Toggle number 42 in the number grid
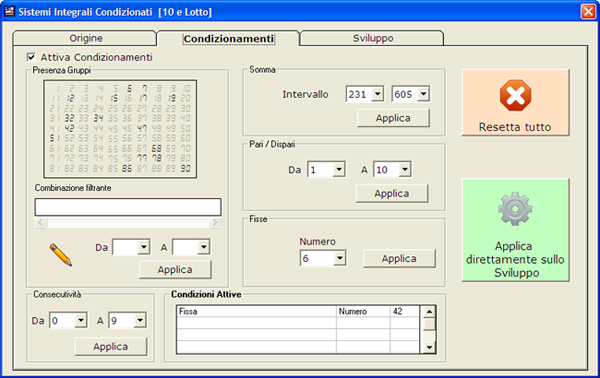Image resolution: width=600 pixels, height=378 pixels. click(69, 128)
